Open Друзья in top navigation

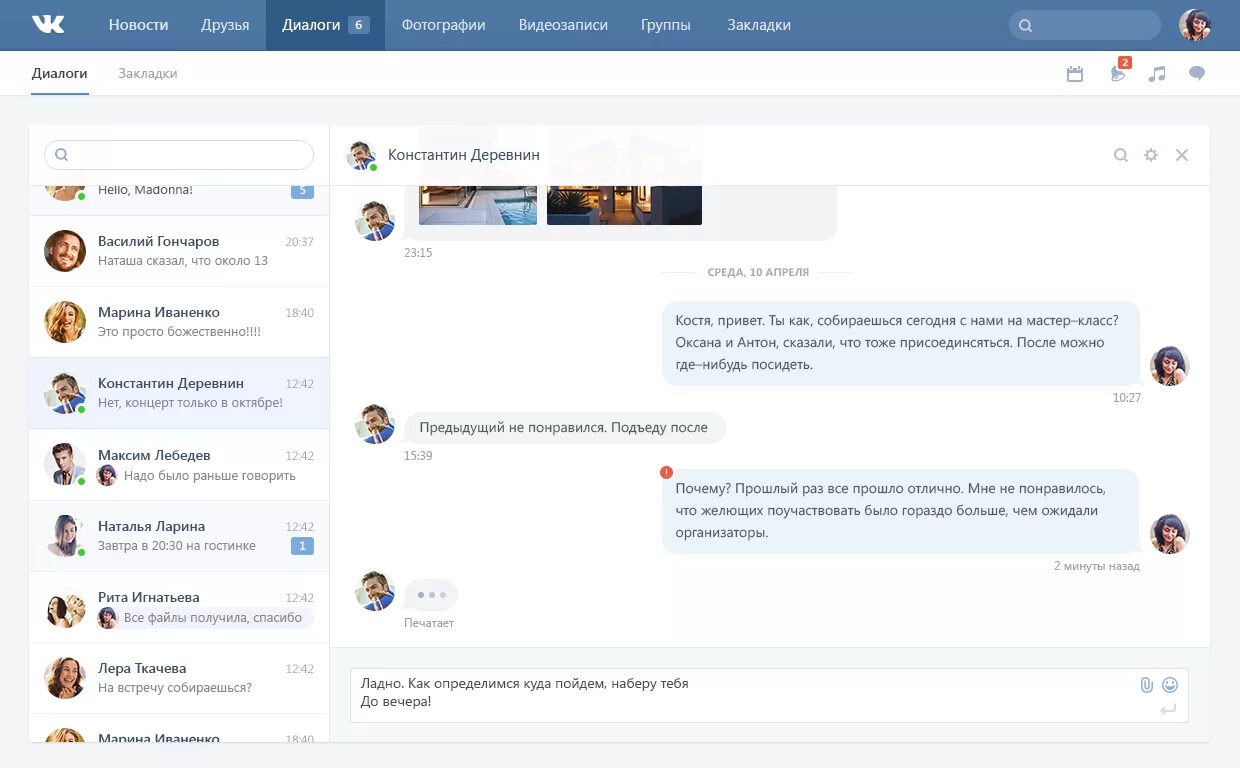(225, 25)
